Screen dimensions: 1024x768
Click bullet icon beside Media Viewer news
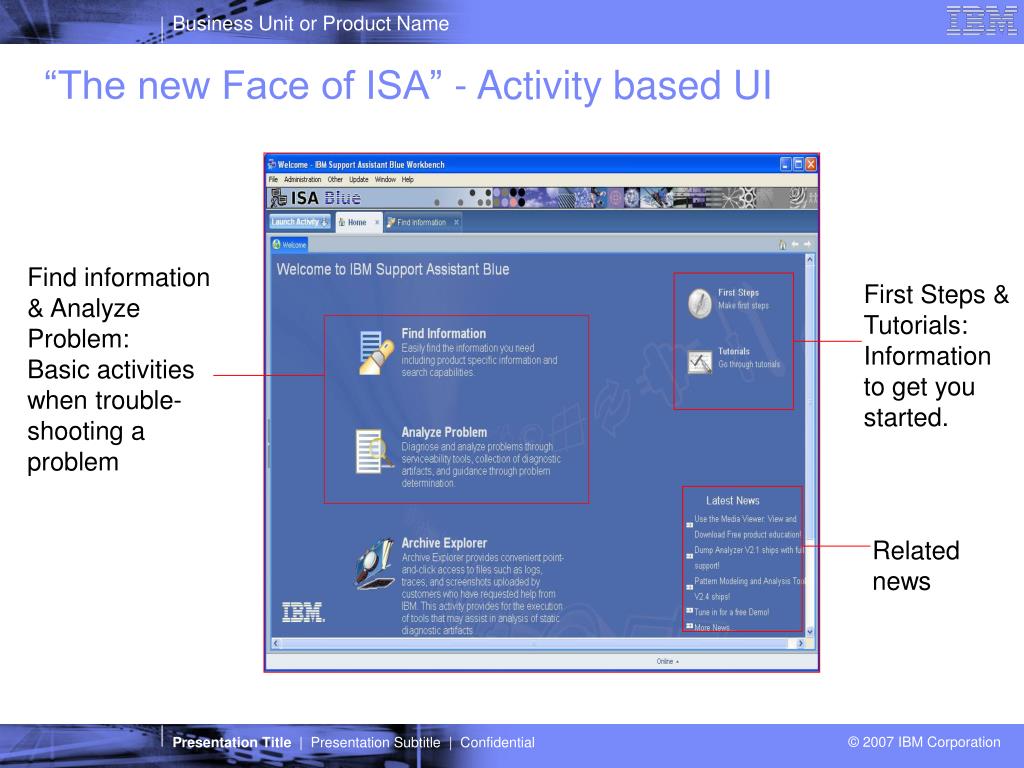point(689,524)
